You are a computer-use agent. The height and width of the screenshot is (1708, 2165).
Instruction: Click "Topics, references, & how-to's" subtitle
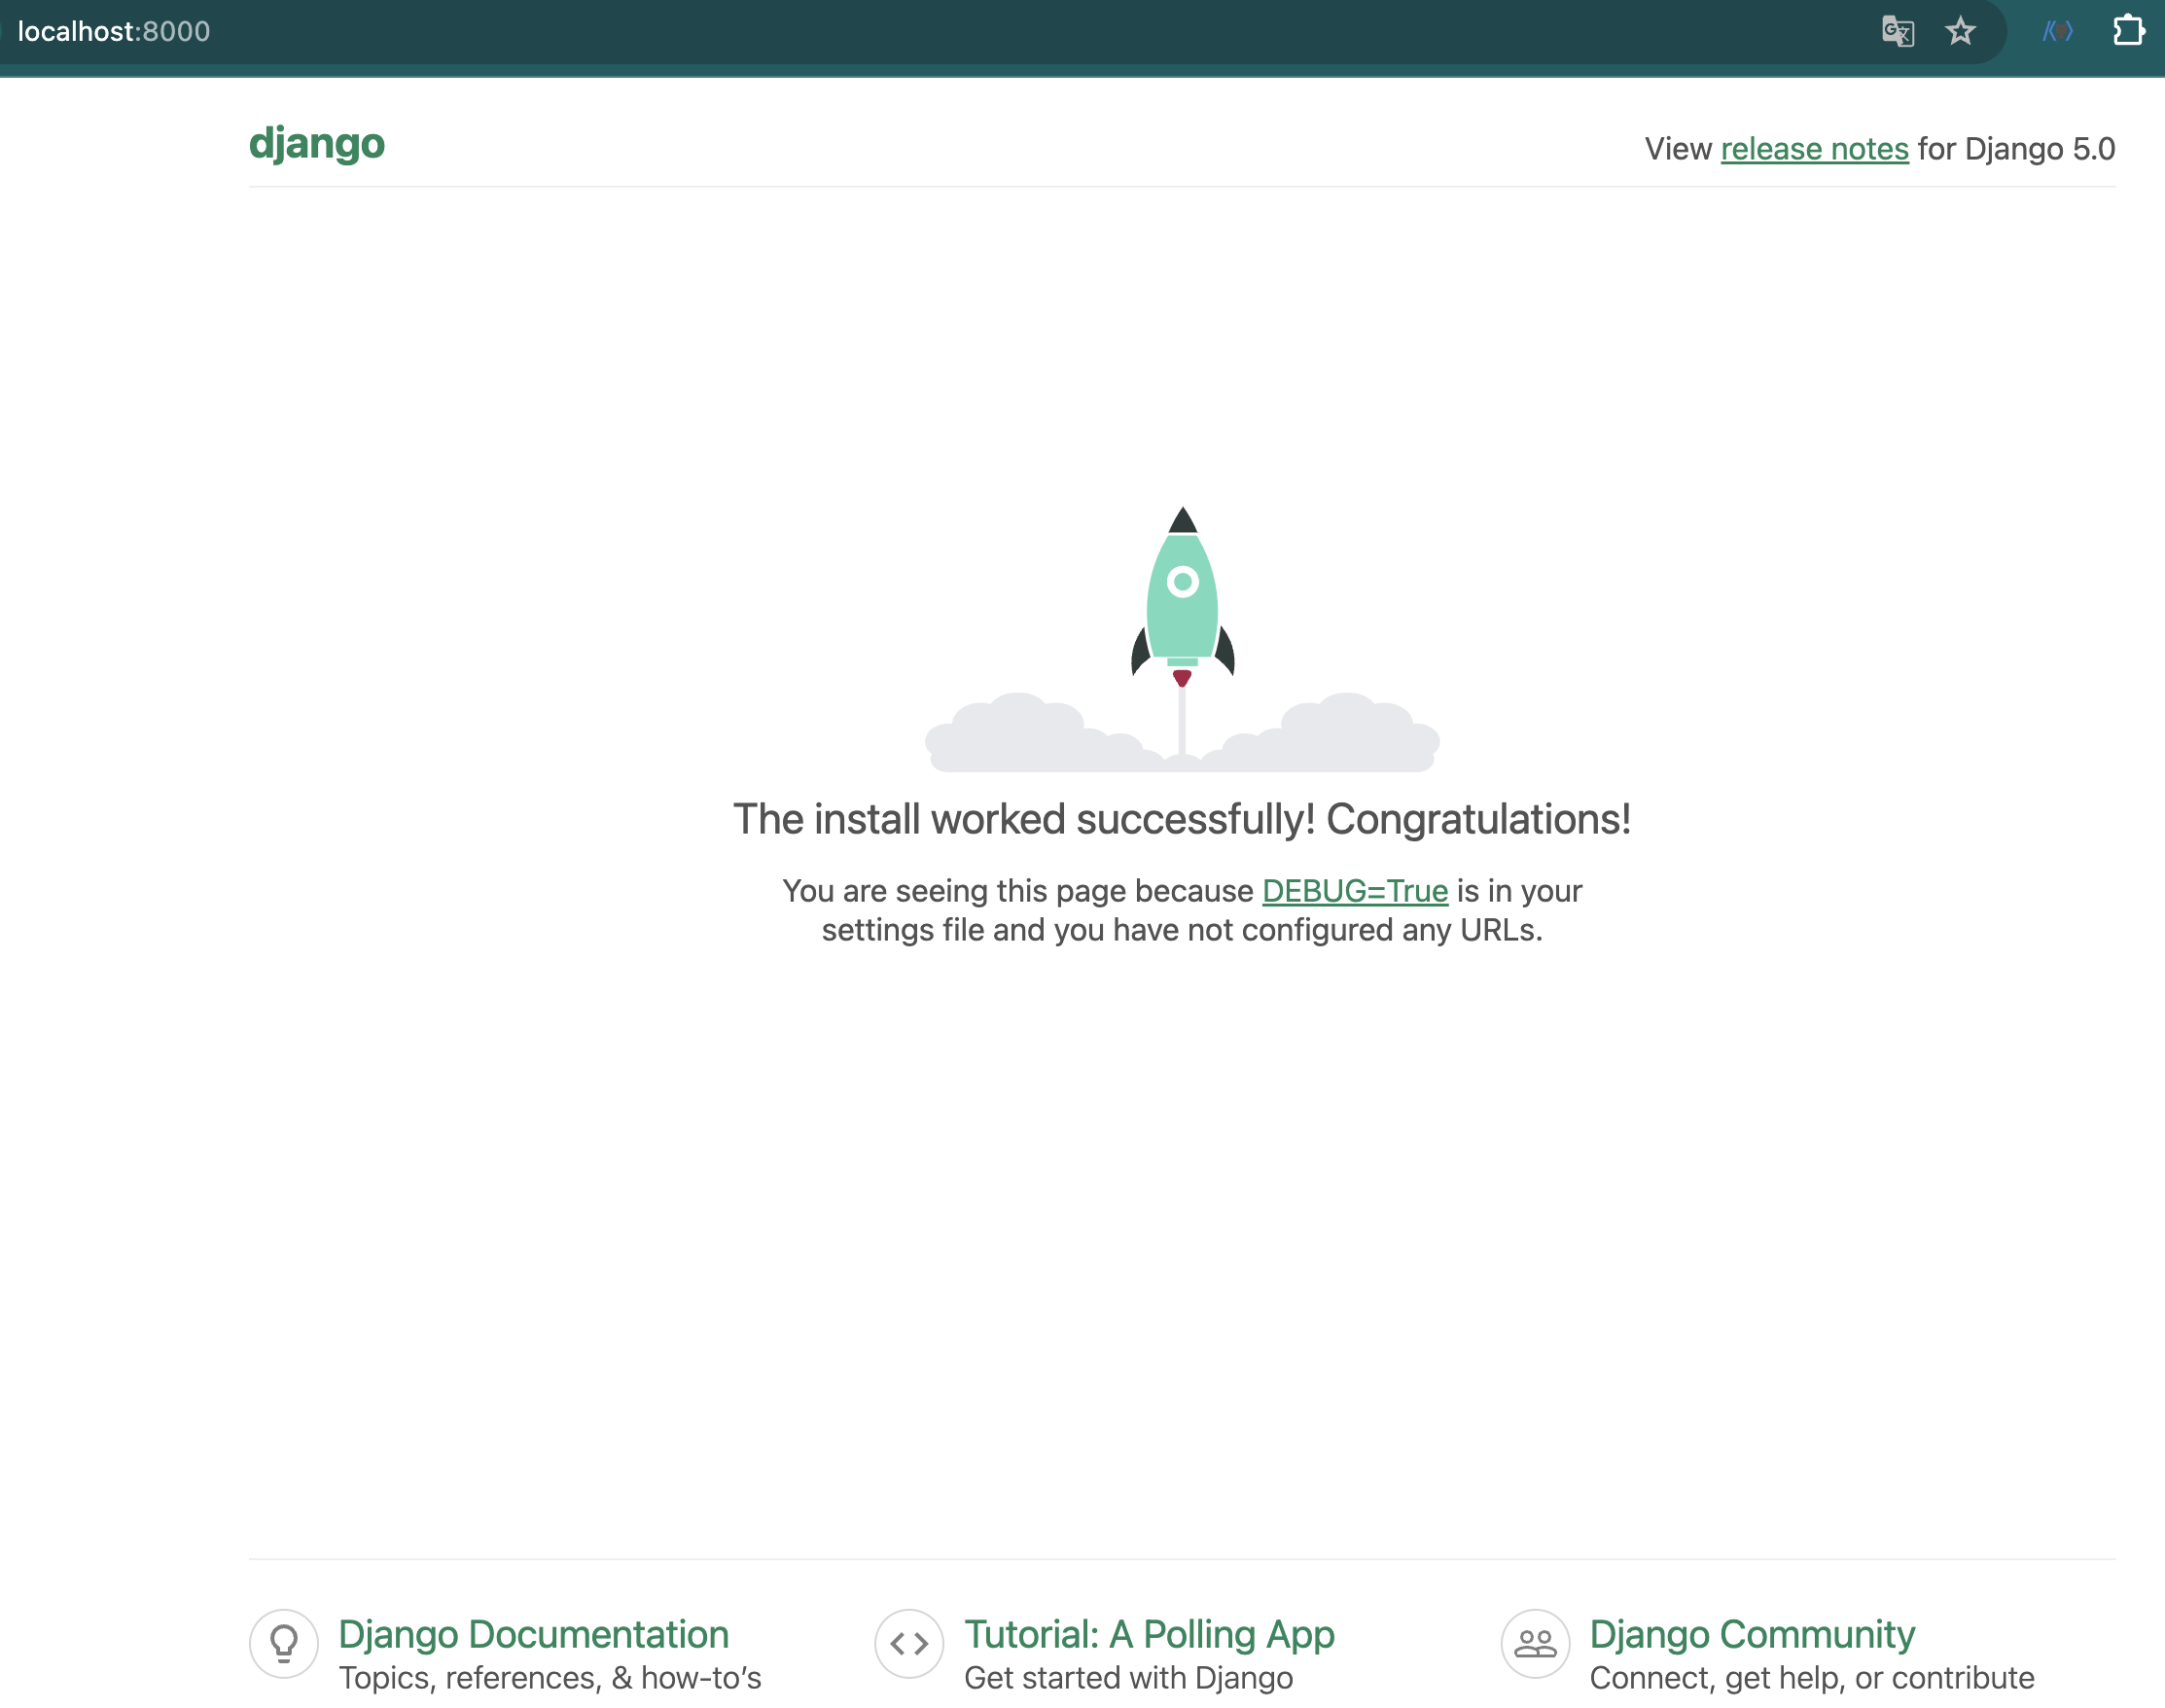[550, 1678]
